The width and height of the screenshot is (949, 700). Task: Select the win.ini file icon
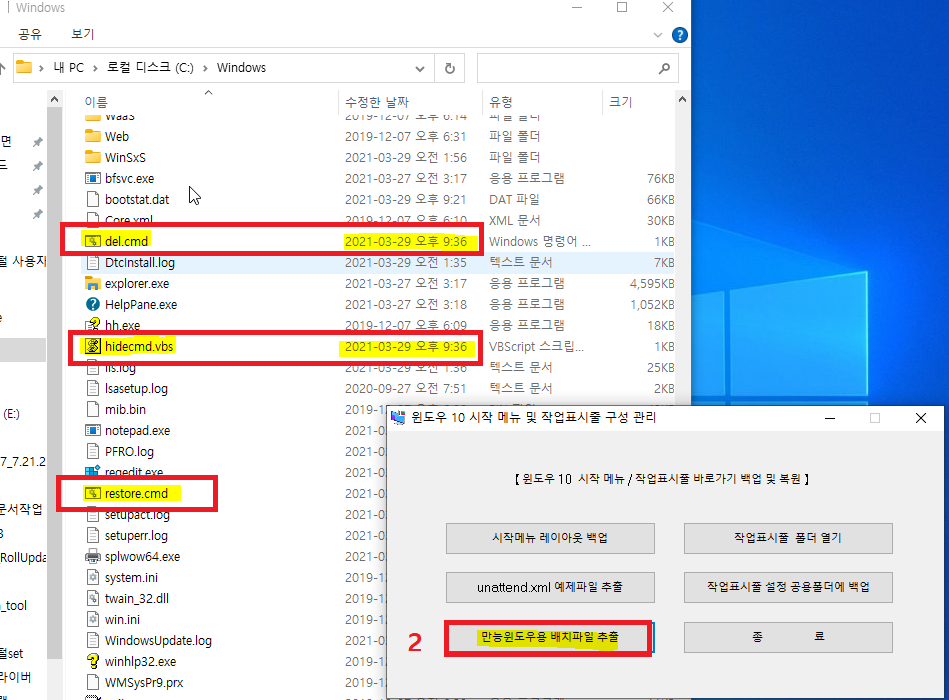[93, 620]
